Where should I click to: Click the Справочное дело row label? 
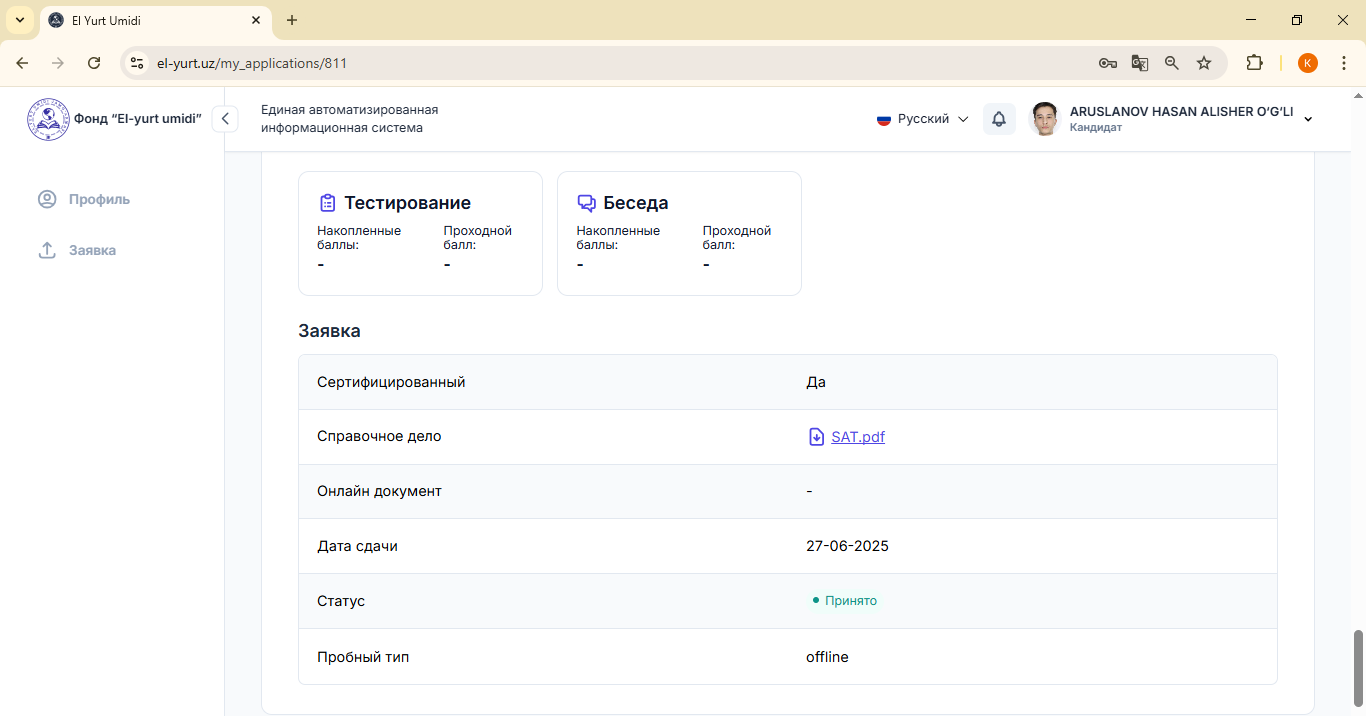[379, 436]
